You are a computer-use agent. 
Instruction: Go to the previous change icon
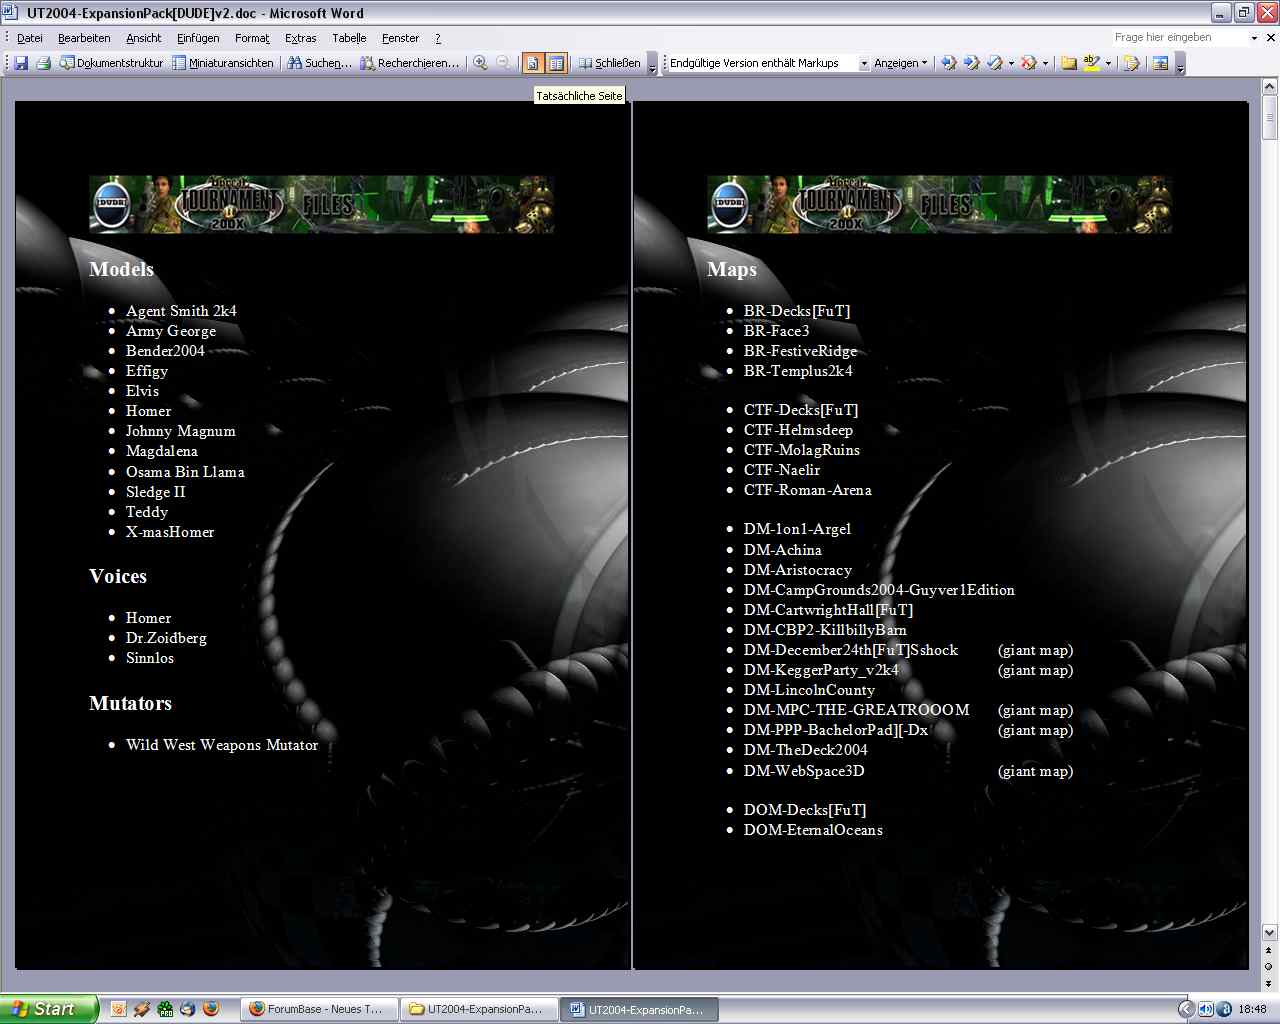tap(948, 63)
